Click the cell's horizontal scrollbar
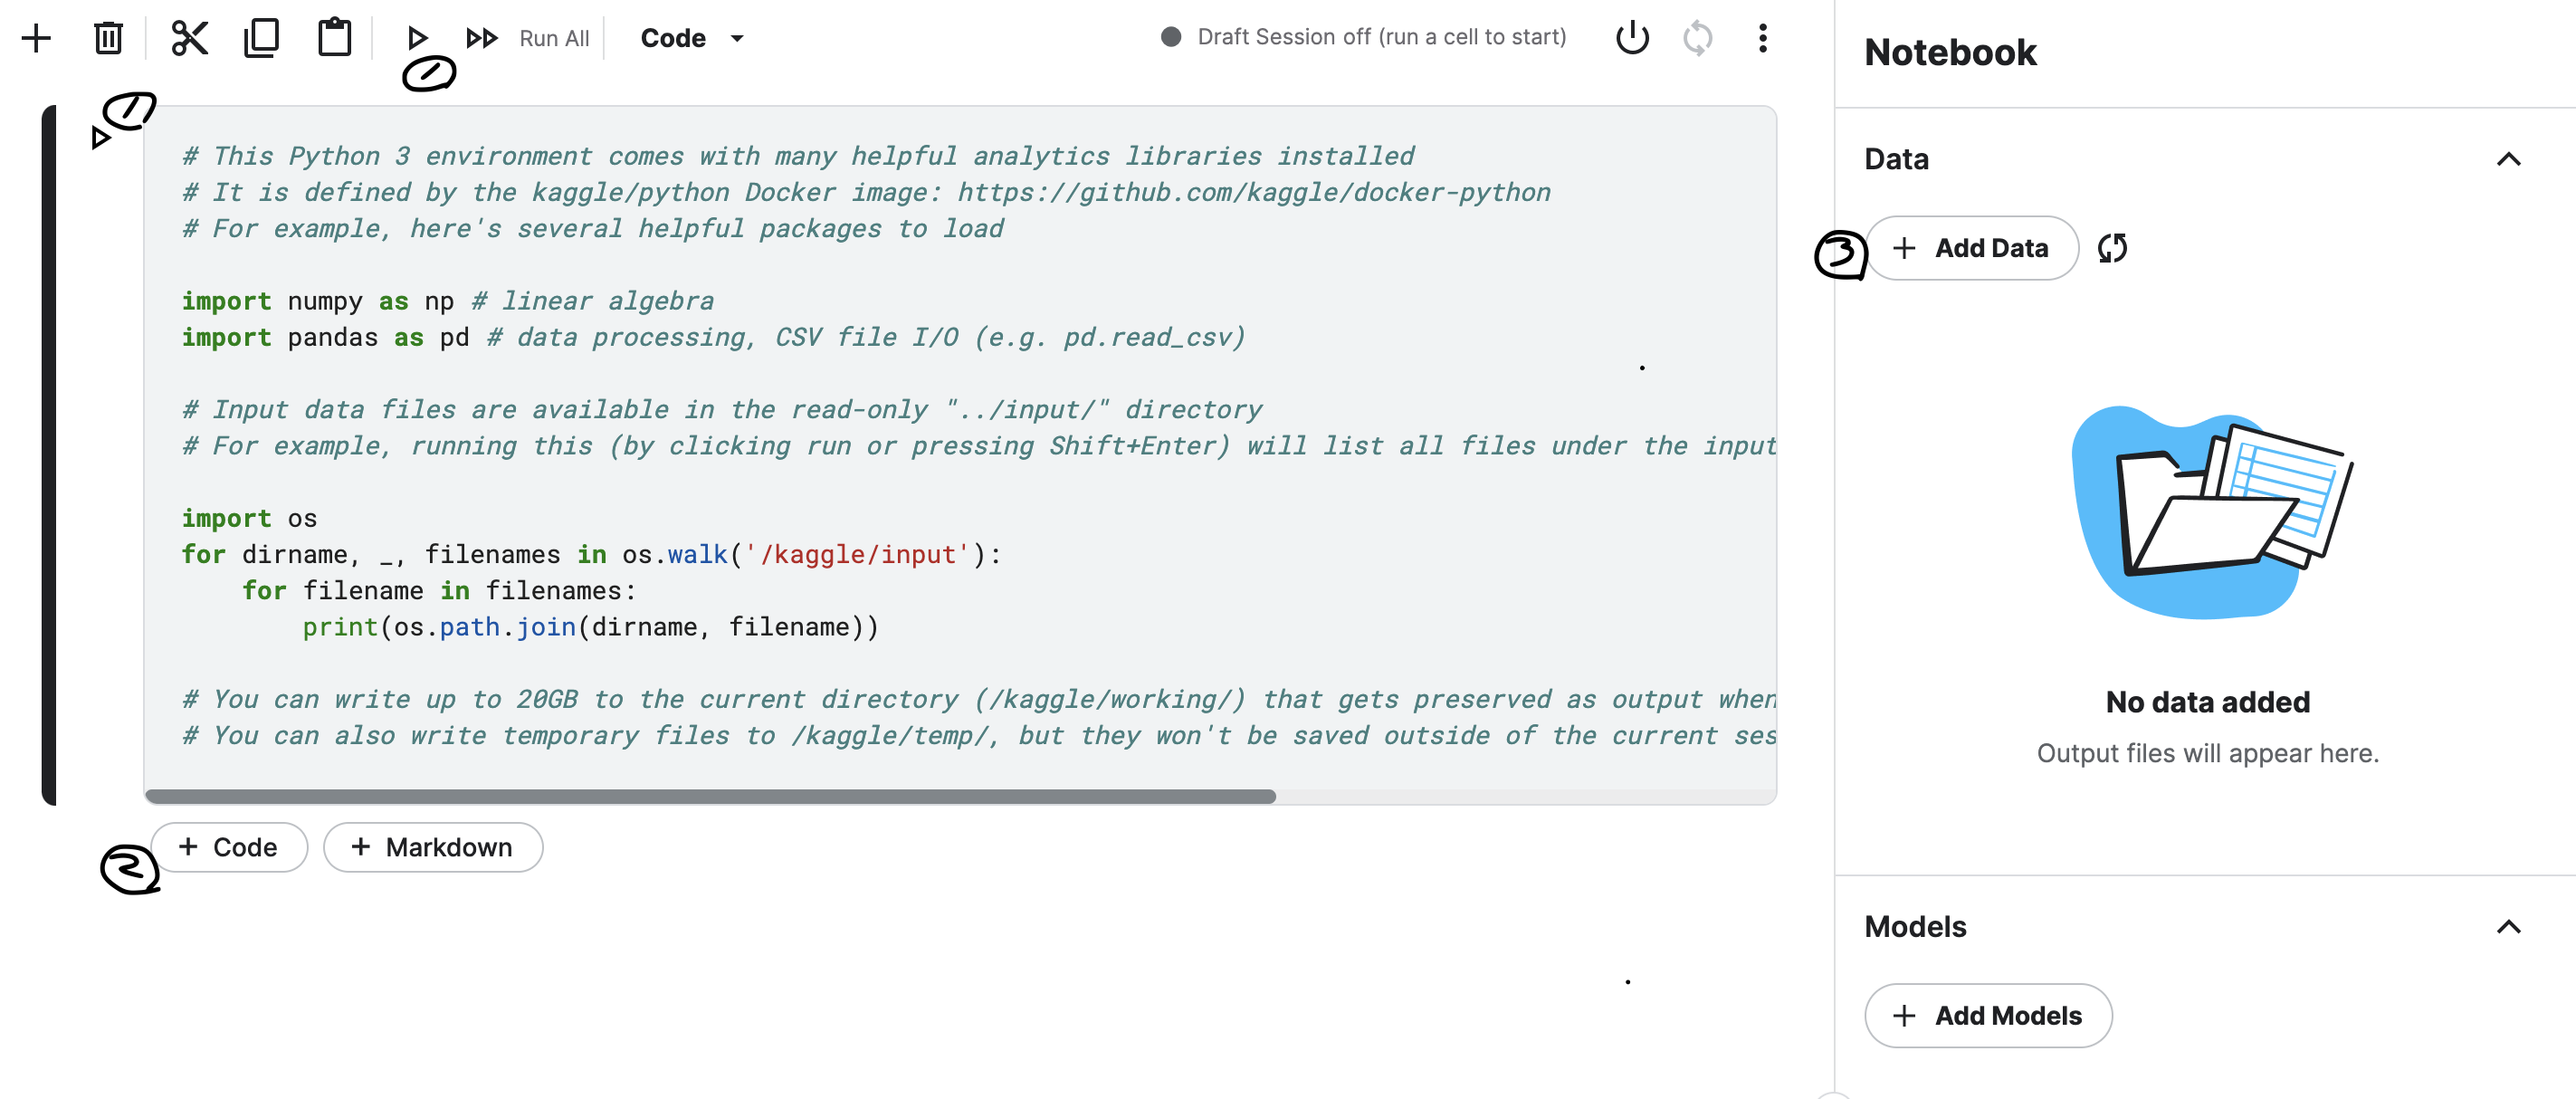Screen dimensions: 2576x1099 [710, 796]
